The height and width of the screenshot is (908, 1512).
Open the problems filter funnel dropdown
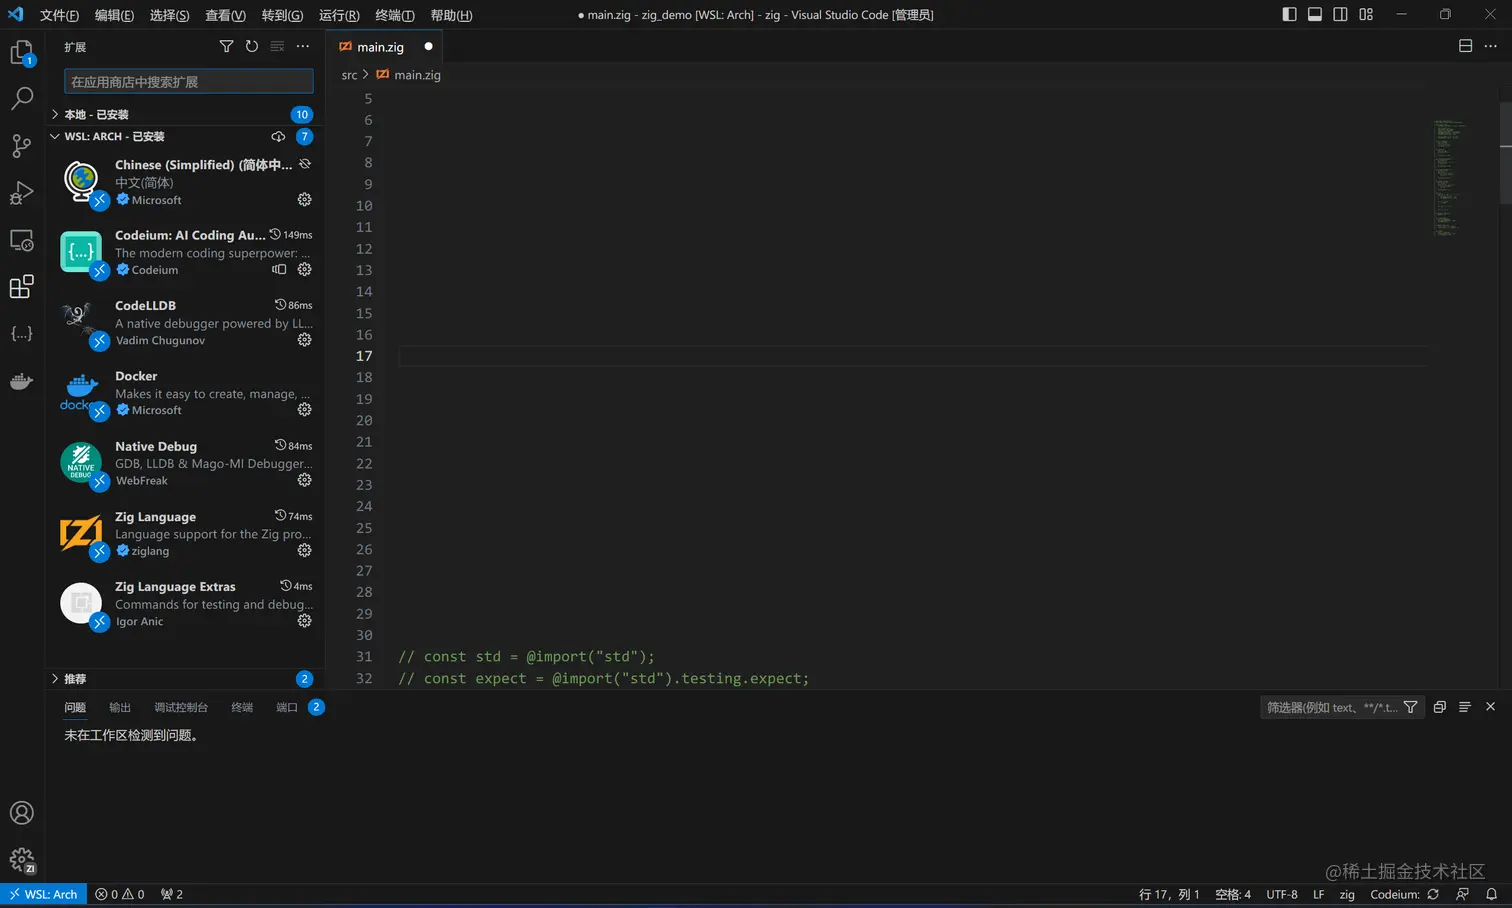1410,707
